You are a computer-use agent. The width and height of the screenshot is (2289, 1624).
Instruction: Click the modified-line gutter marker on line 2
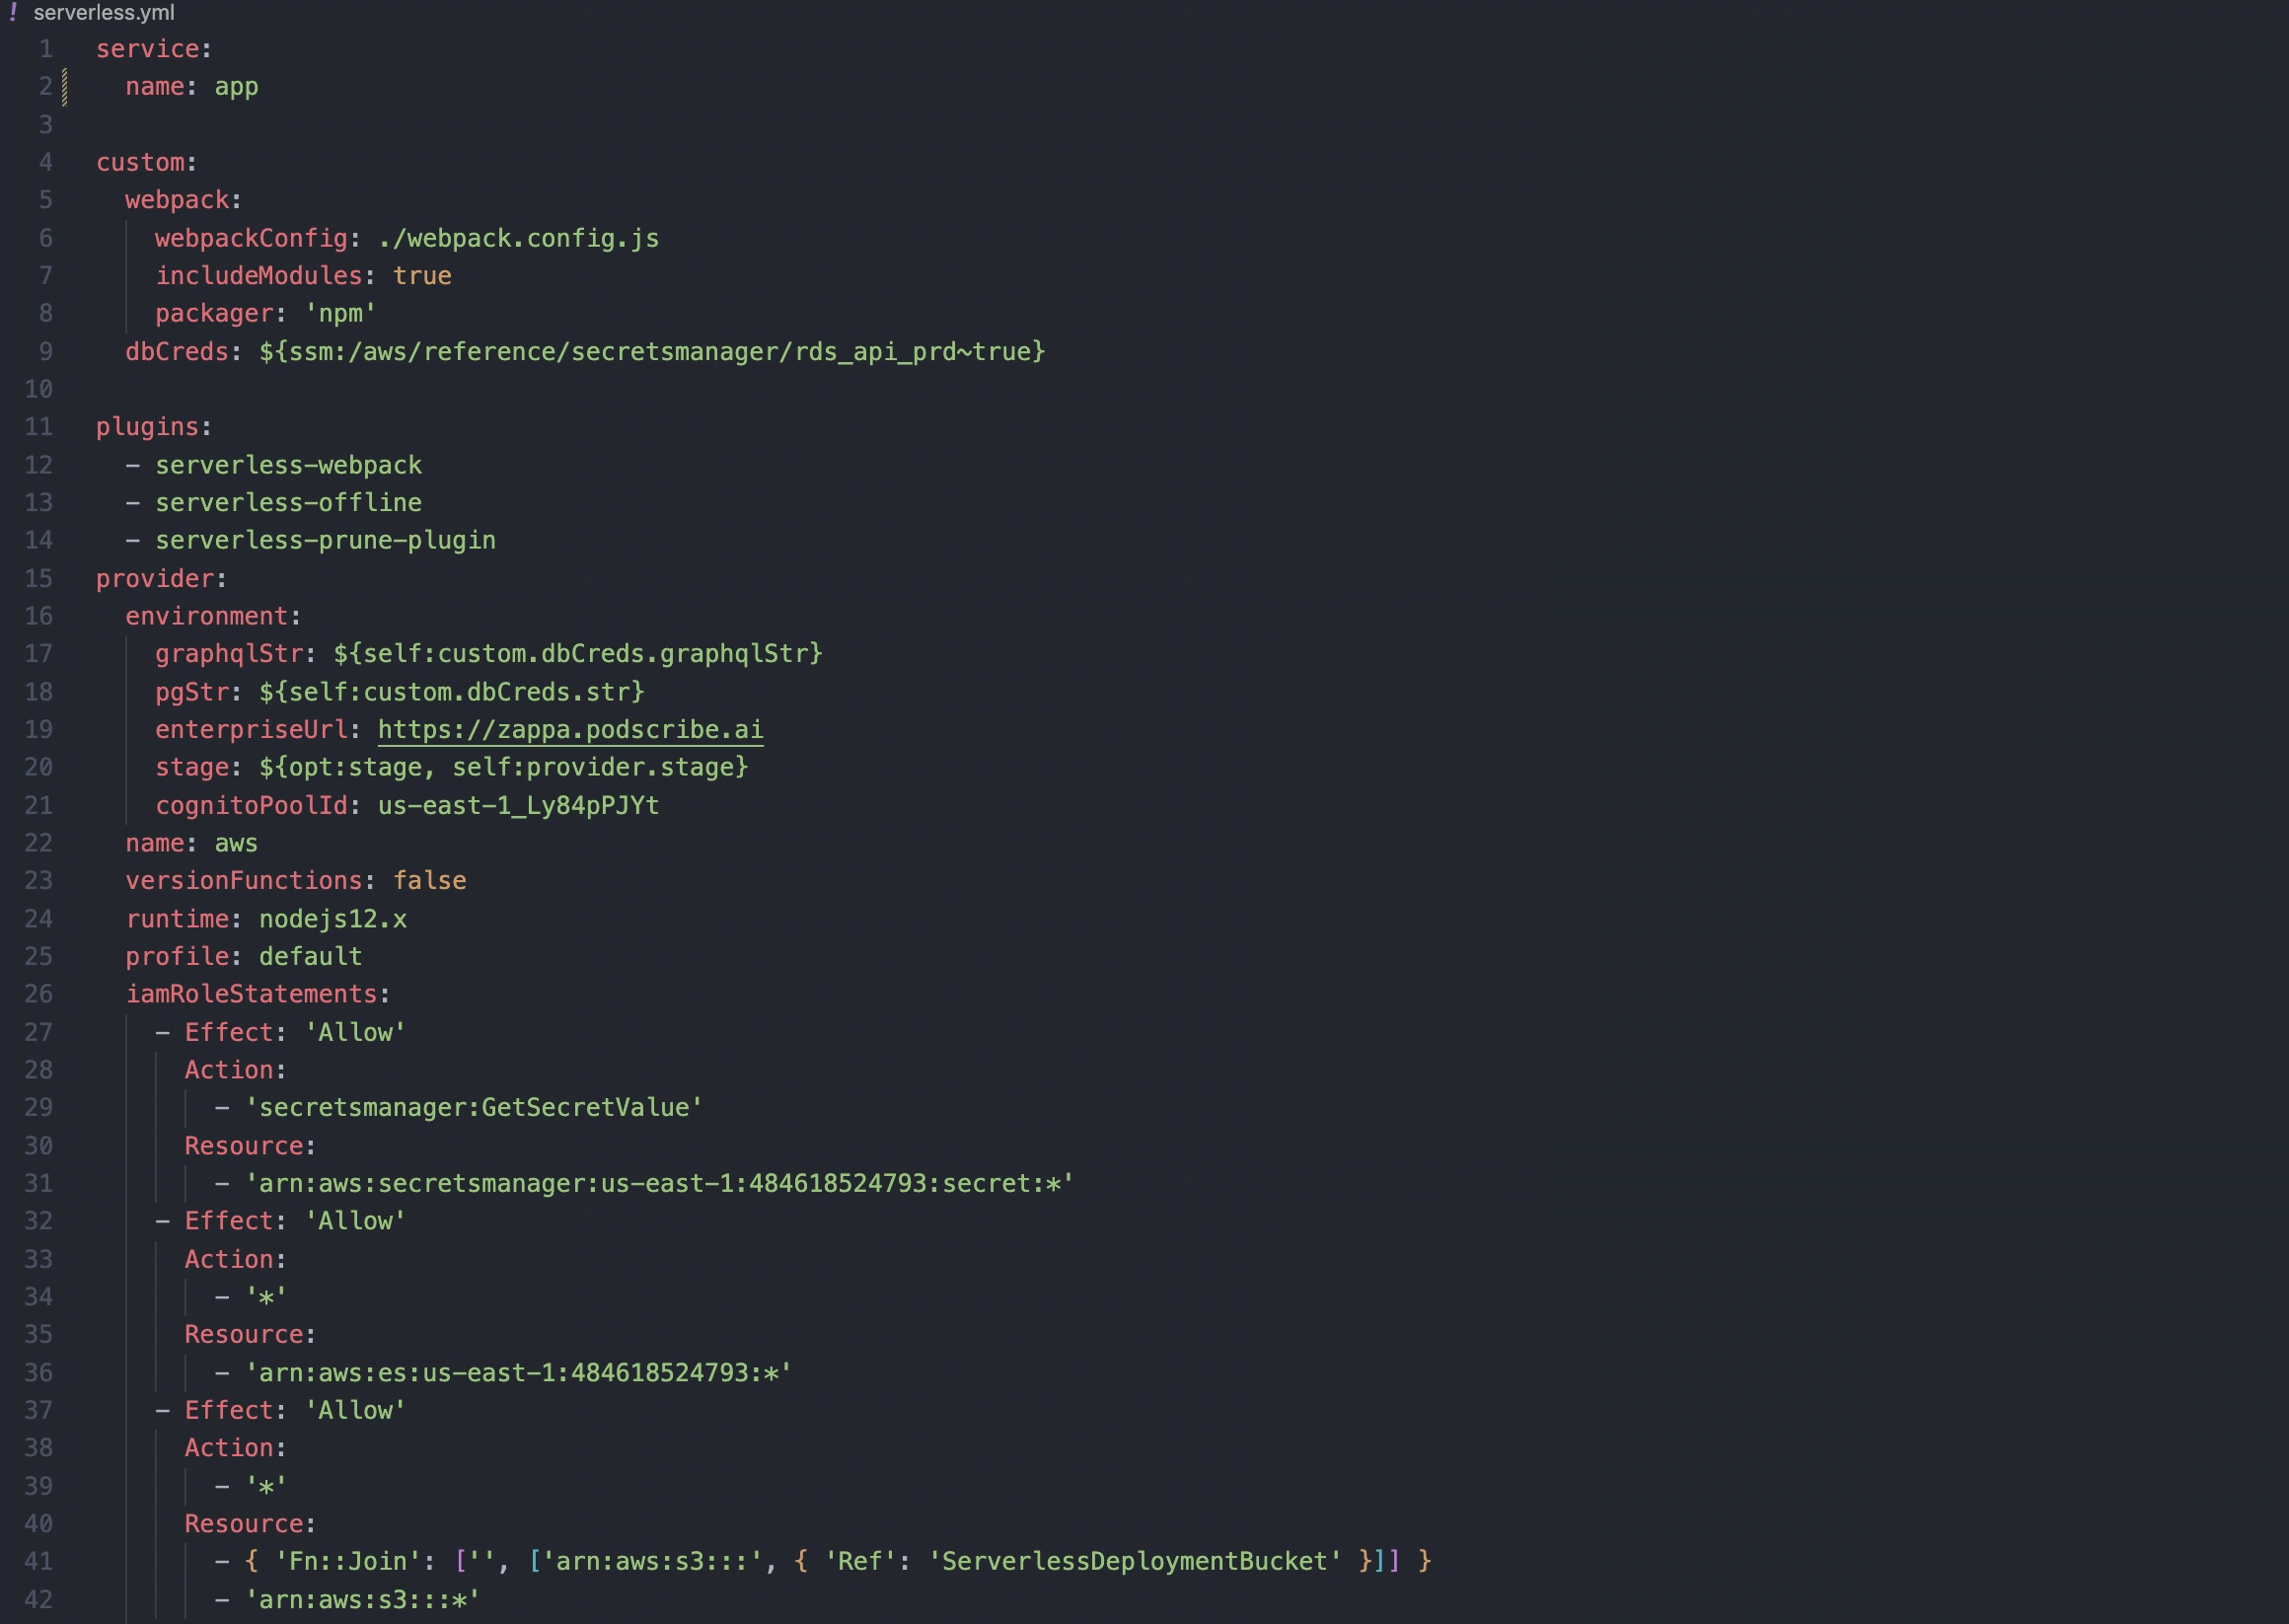[65, 87]
